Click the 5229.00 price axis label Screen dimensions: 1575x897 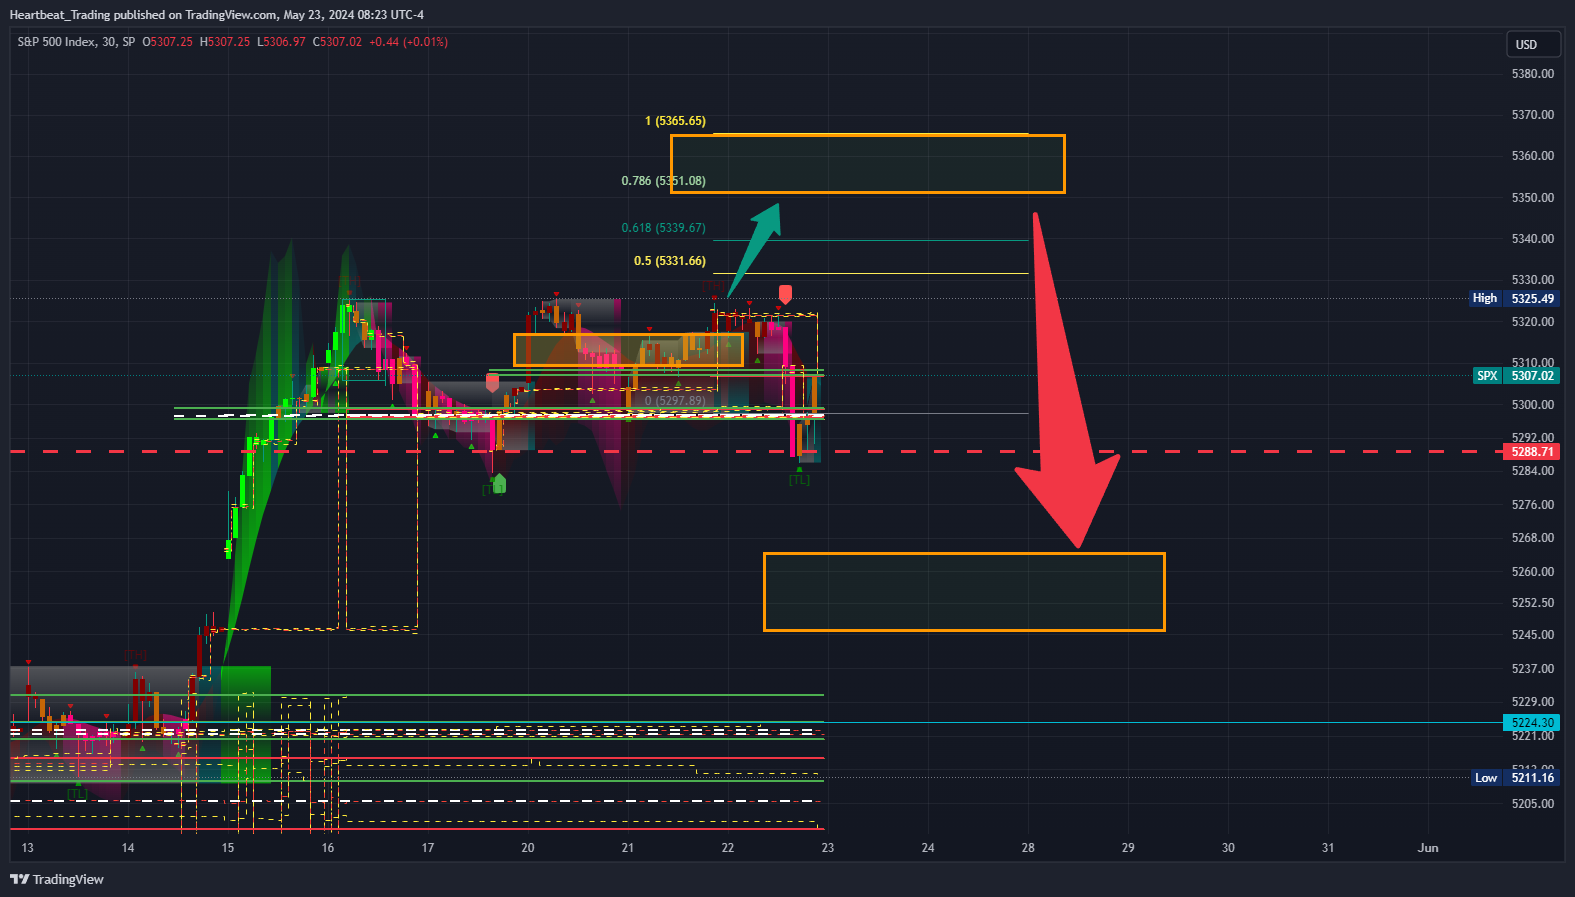coord(1533,702)
